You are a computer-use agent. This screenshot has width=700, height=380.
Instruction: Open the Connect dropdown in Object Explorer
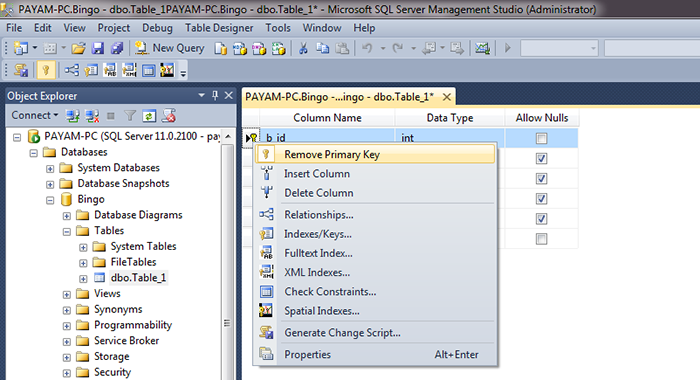(35, 115)
